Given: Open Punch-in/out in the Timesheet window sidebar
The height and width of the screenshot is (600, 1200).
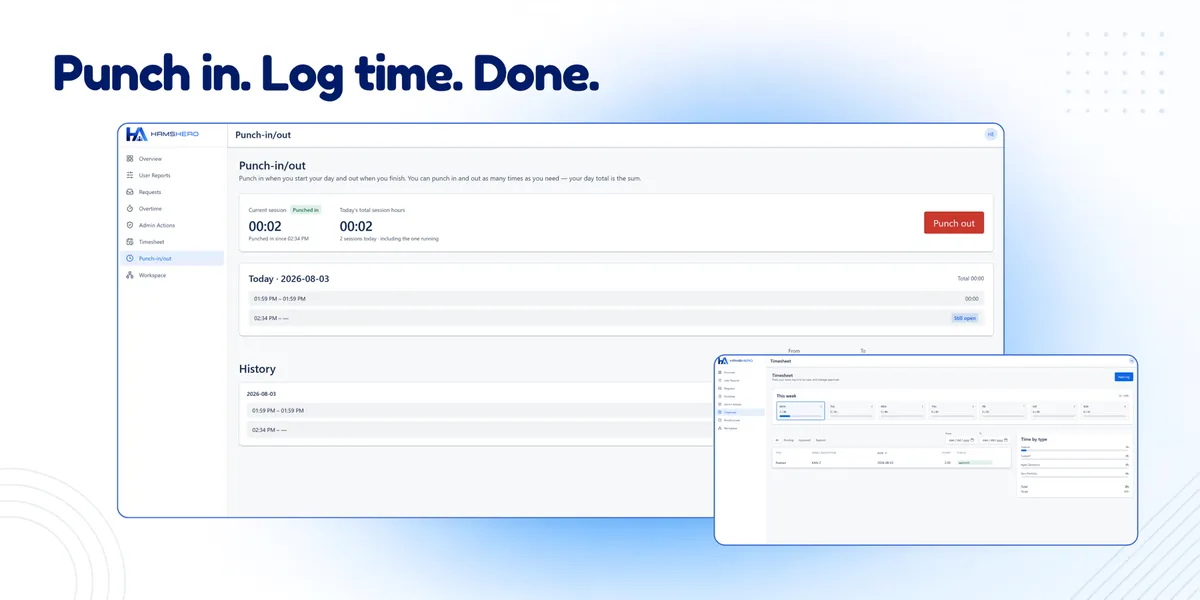Looking at the screenshot, I should (740, 420).
